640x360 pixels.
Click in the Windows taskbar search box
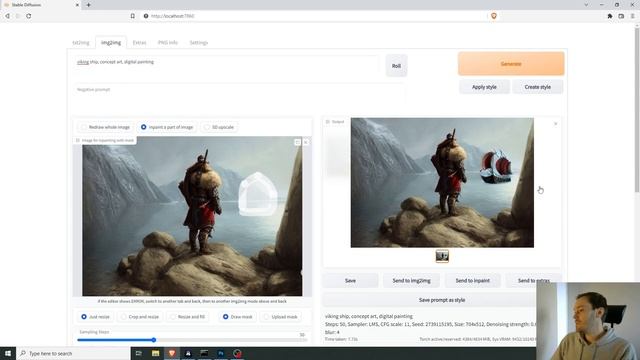(73, 353)
